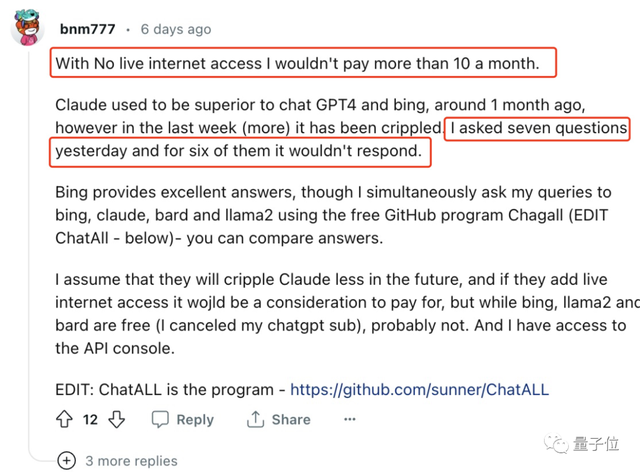Click the Share upload arrow icon

(x=255, y=420)
